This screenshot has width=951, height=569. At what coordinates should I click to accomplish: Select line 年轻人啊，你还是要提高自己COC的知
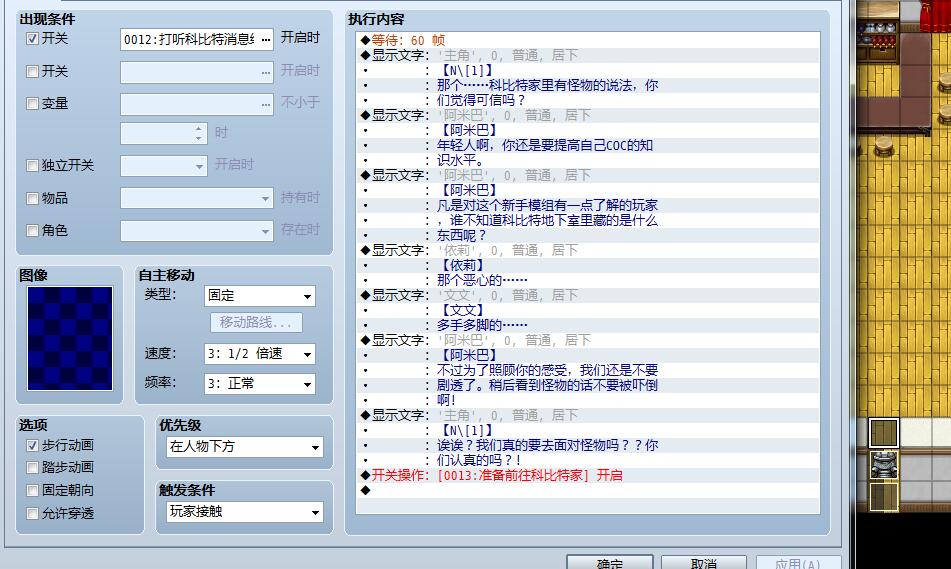point(588,146)
